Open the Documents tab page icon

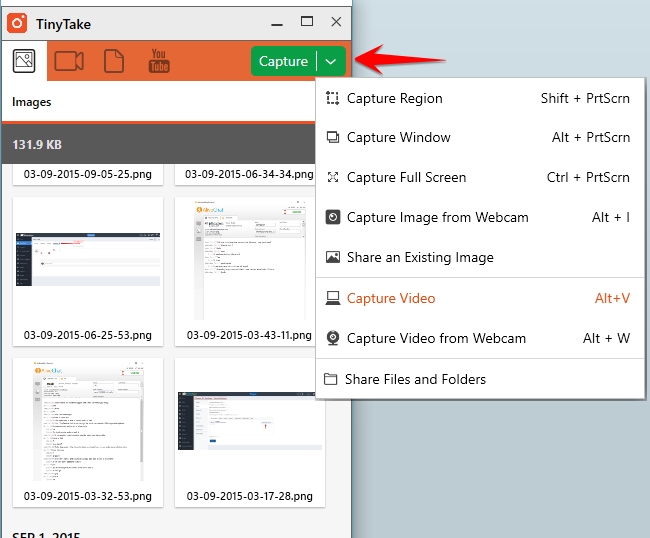(x=114, y=61)
